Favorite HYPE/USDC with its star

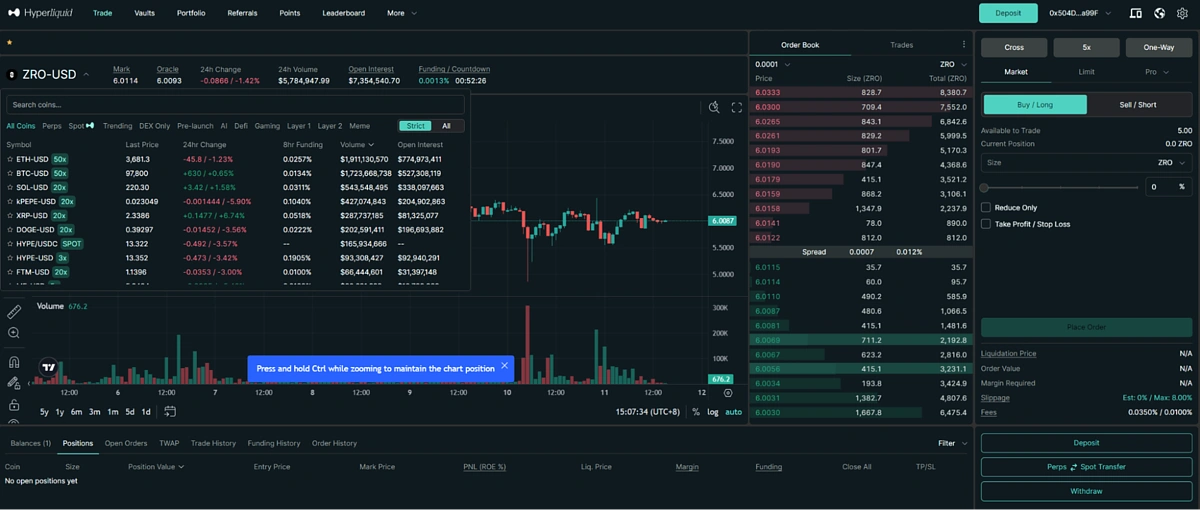pos(10,243)
